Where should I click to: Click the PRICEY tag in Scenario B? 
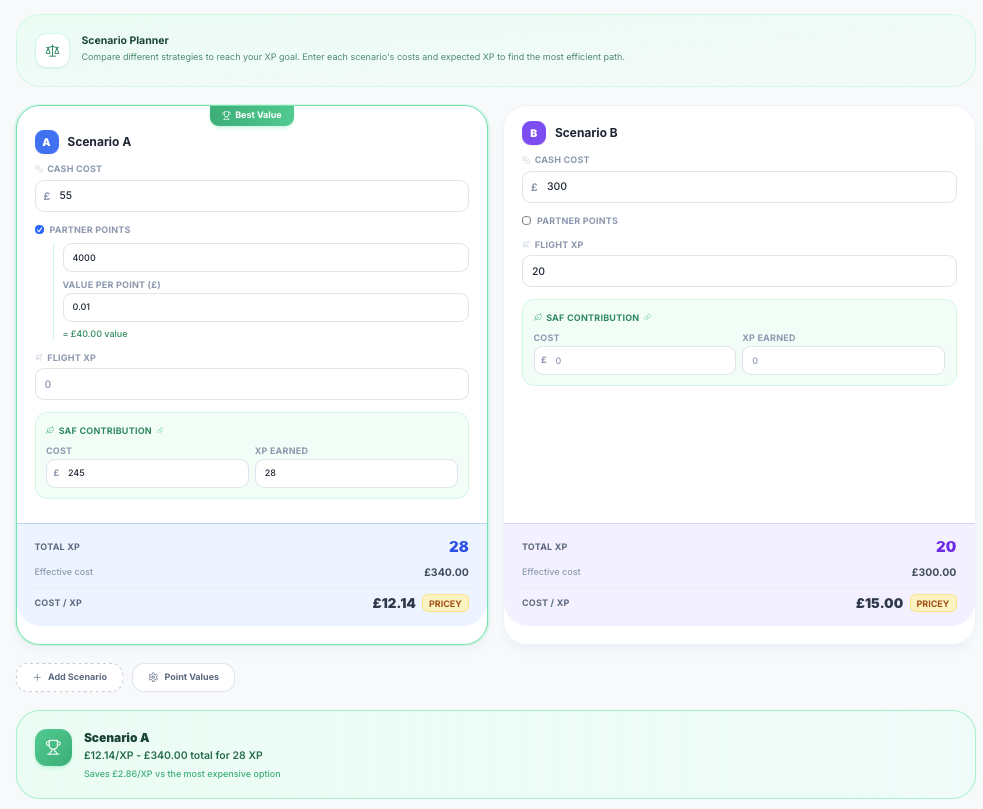click(932, 603)
